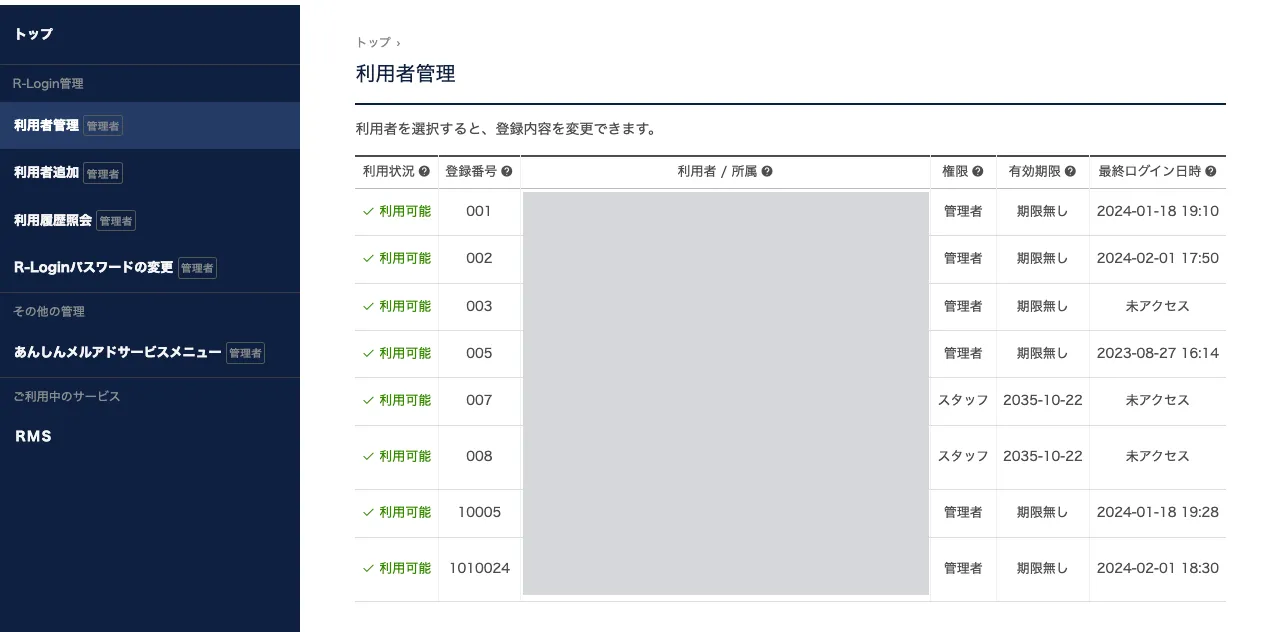Click 利用可能 status in row 001

click(397, 211)
